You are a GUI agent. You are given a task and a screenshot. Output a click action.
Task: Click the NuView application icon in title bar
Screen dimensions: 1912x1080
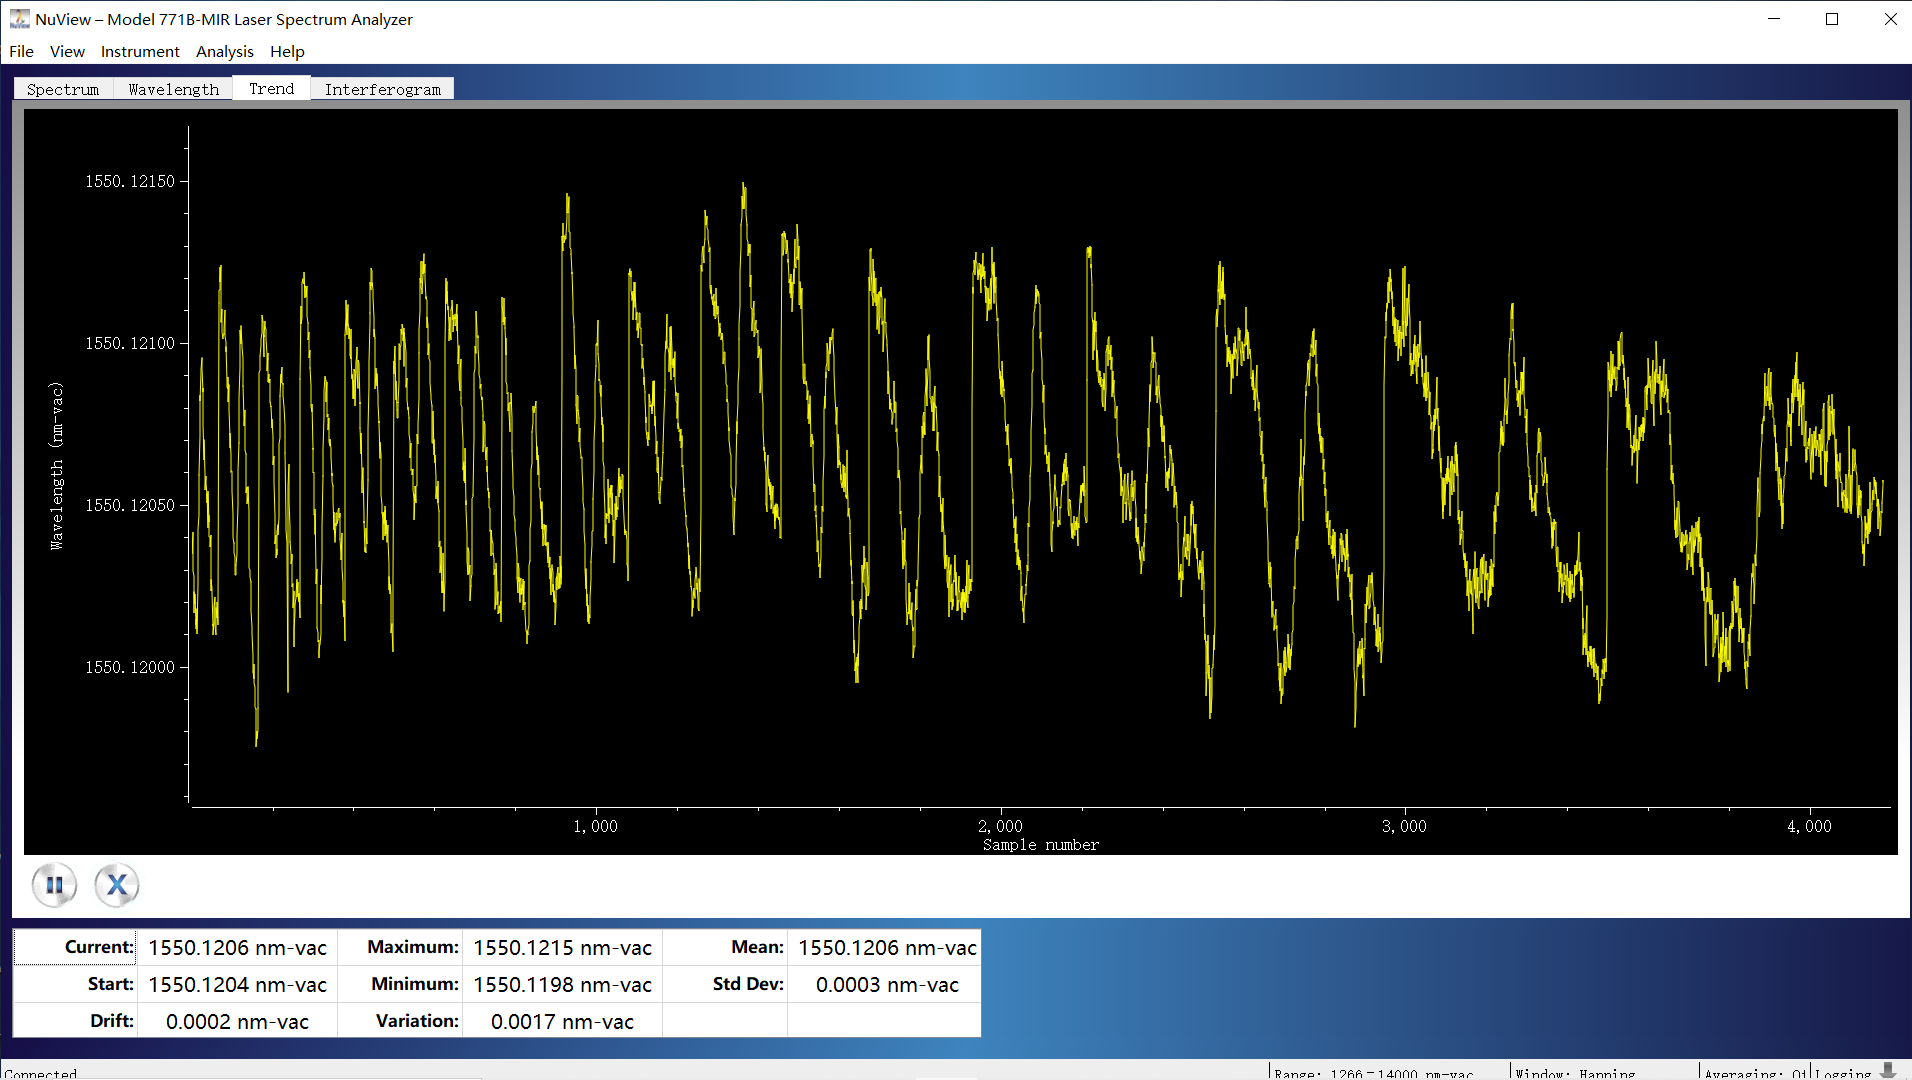coord(19,19)
